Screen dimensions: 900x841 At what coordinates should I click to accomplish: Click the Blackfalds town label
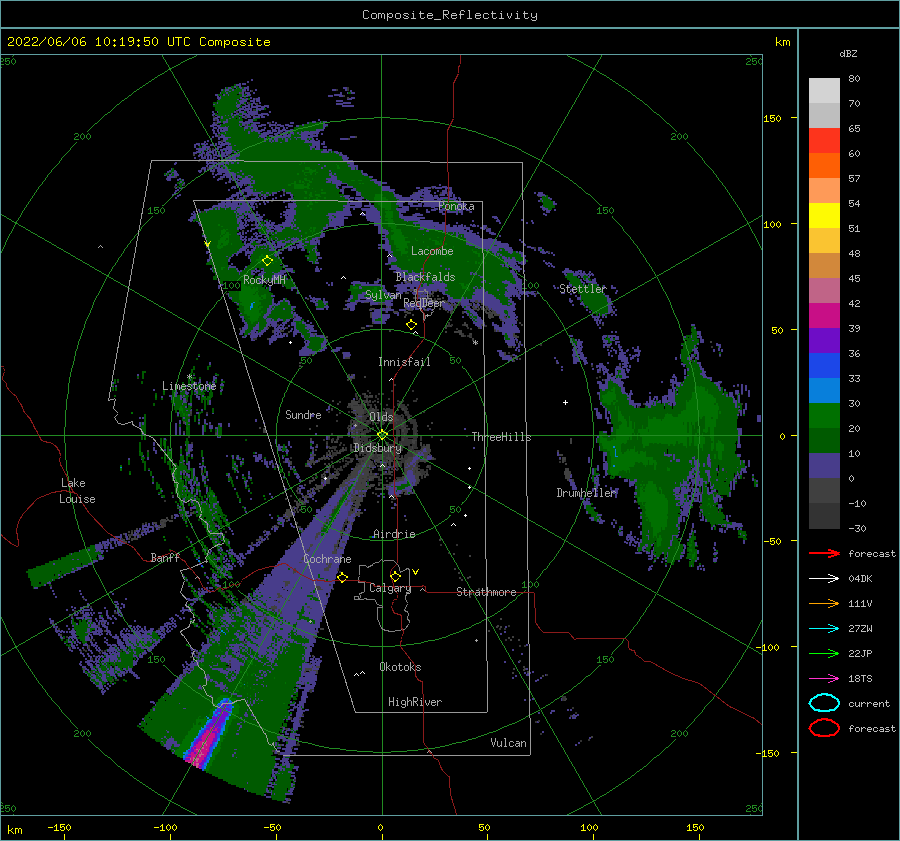(x=425, y=277)
